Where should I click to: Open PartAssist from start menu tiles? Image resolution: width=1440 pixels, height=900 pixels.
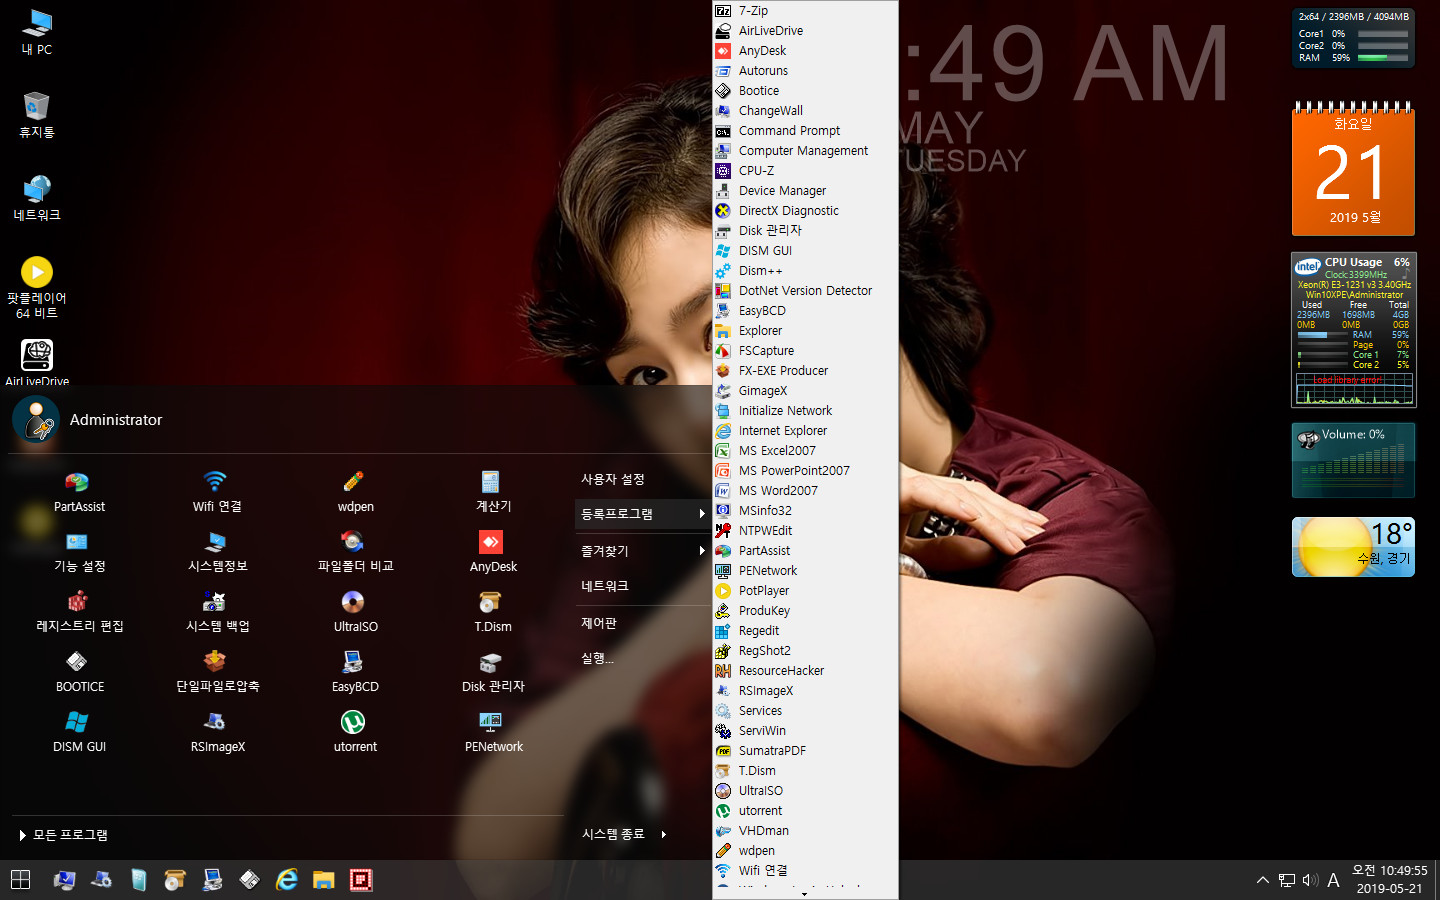tap(78, 492)
